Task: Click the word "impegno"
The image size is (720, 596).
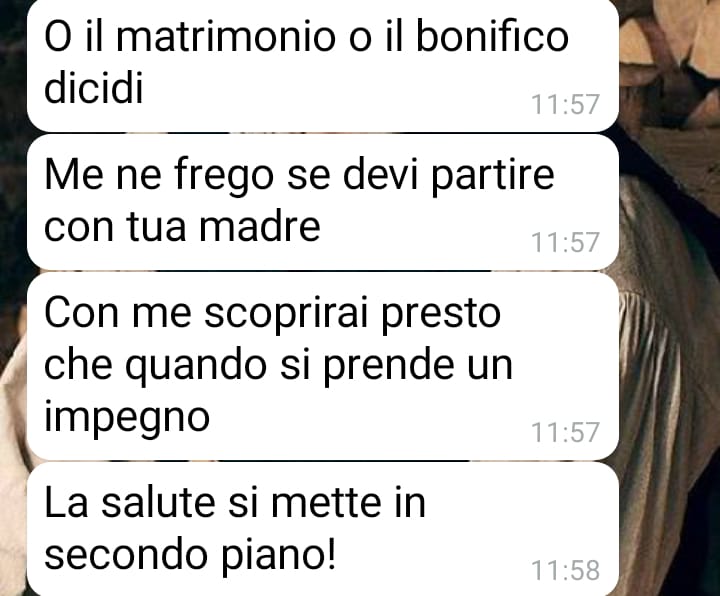Action: [127, 418]
